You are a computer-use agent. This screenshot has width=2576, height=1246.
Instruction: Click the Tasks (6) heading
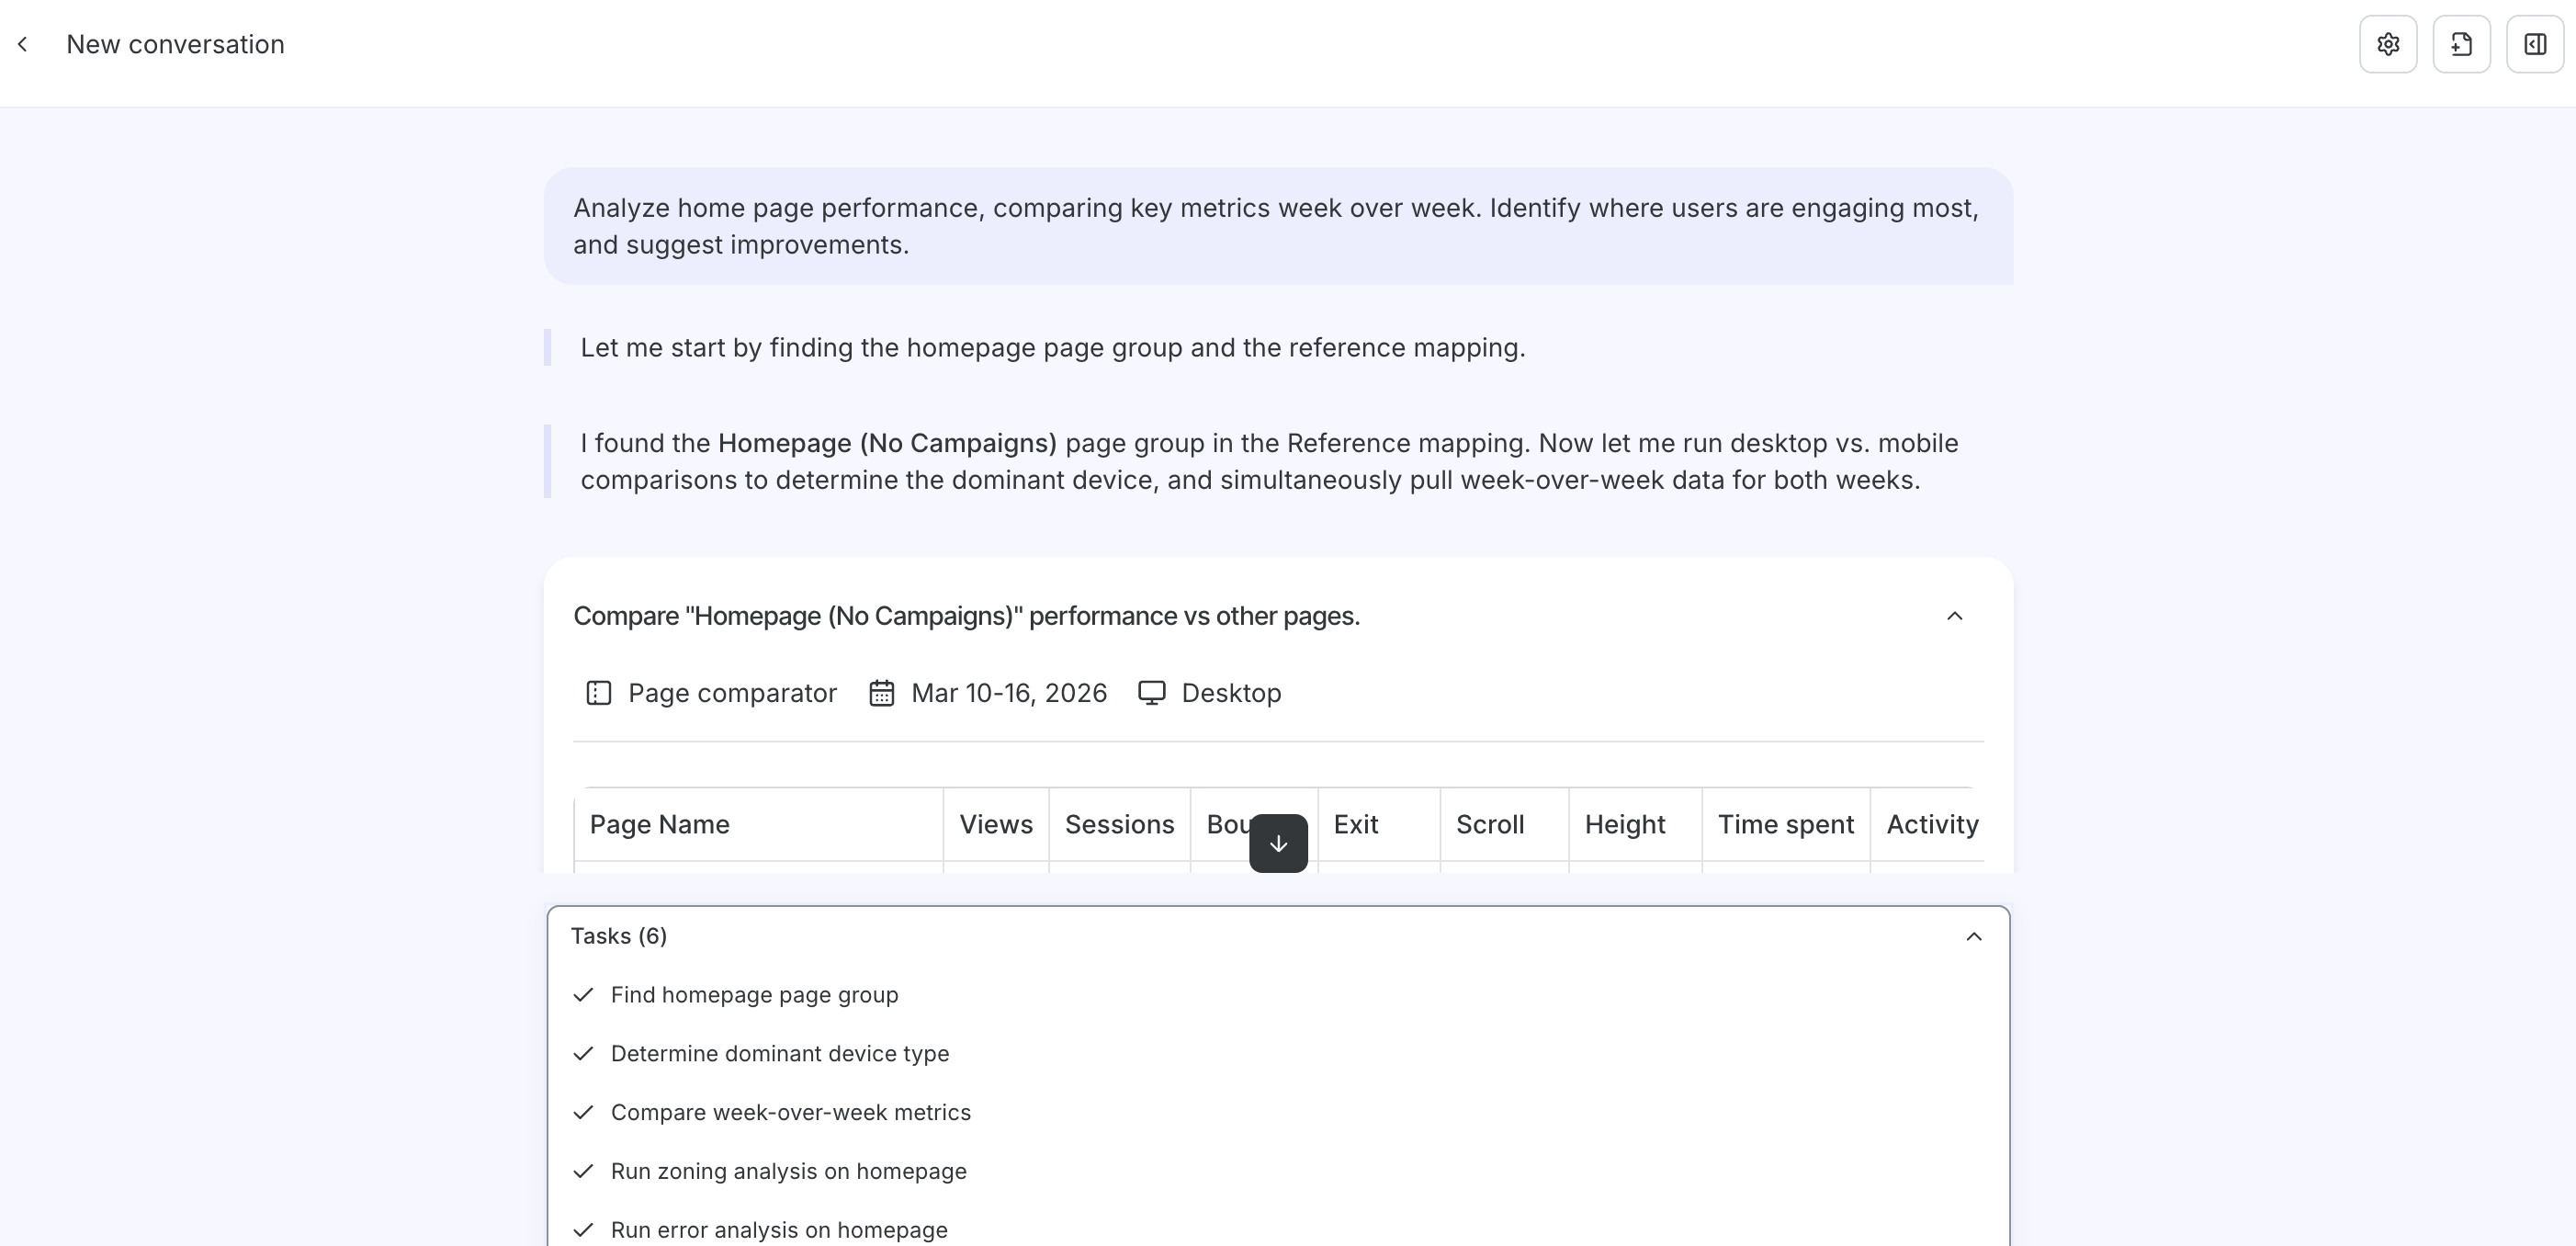click(619, 936)
